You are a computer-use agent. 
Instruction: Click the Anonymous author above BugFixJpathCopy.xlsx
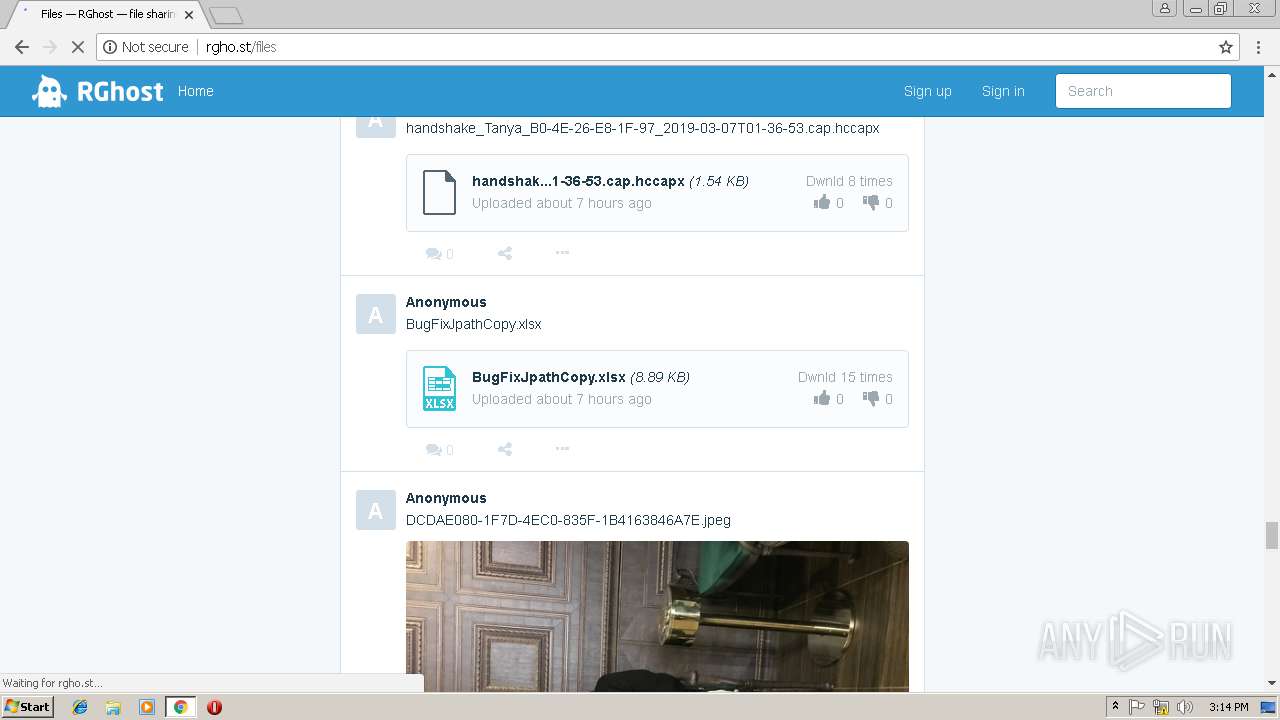446,302
